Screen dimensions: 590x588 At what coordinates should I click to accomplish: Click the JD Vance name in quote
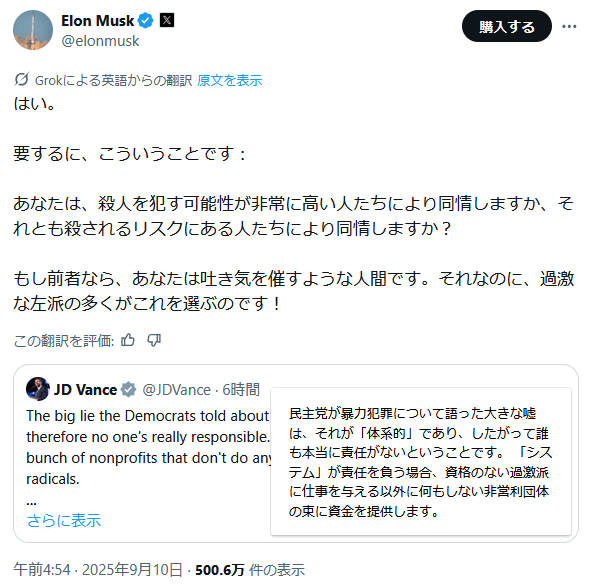coord(85,390)
